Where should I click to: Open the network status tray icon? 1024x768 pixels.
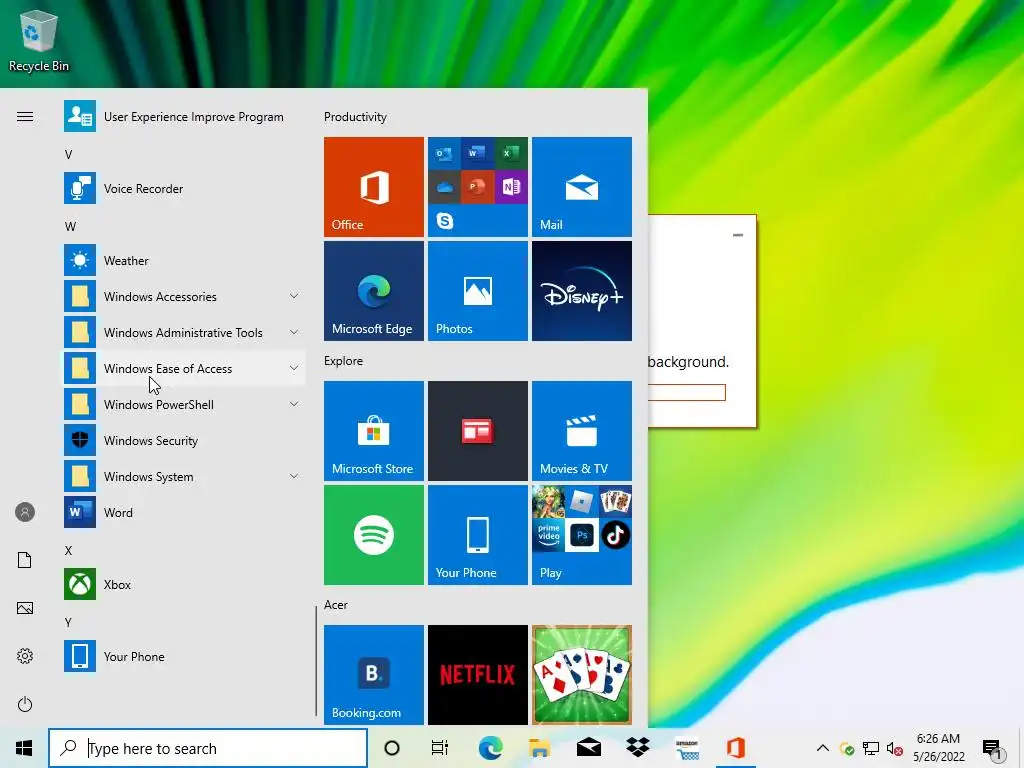[871, 748]
